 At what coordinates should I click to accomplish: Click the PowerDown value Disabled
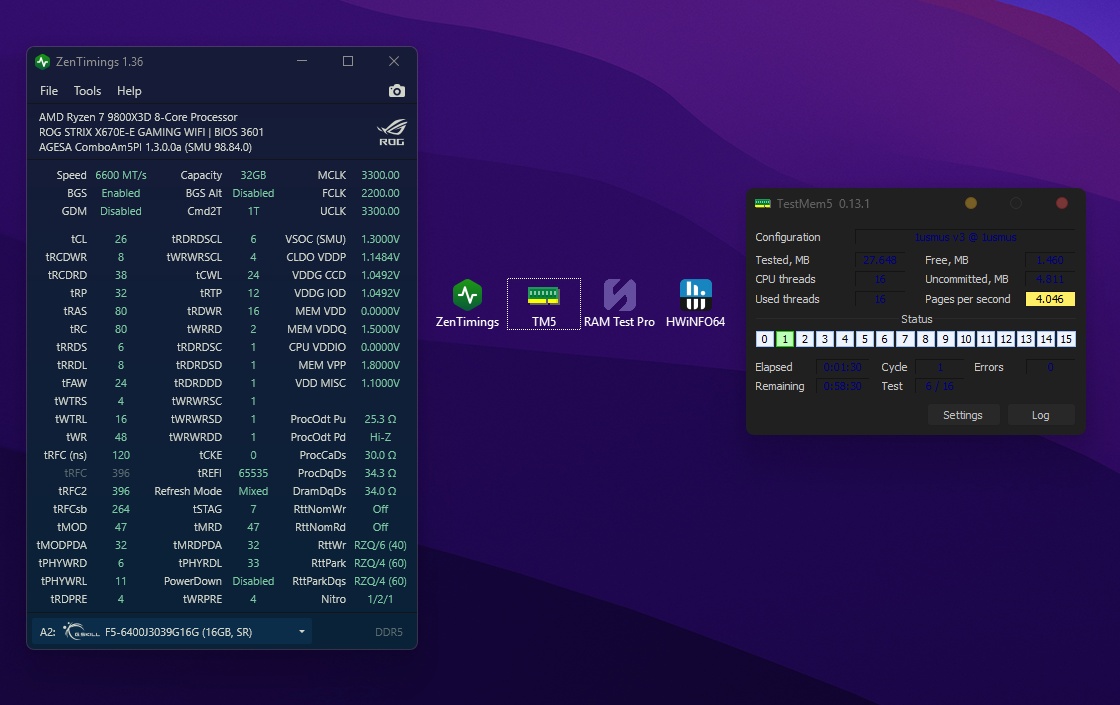coord(253,581)
